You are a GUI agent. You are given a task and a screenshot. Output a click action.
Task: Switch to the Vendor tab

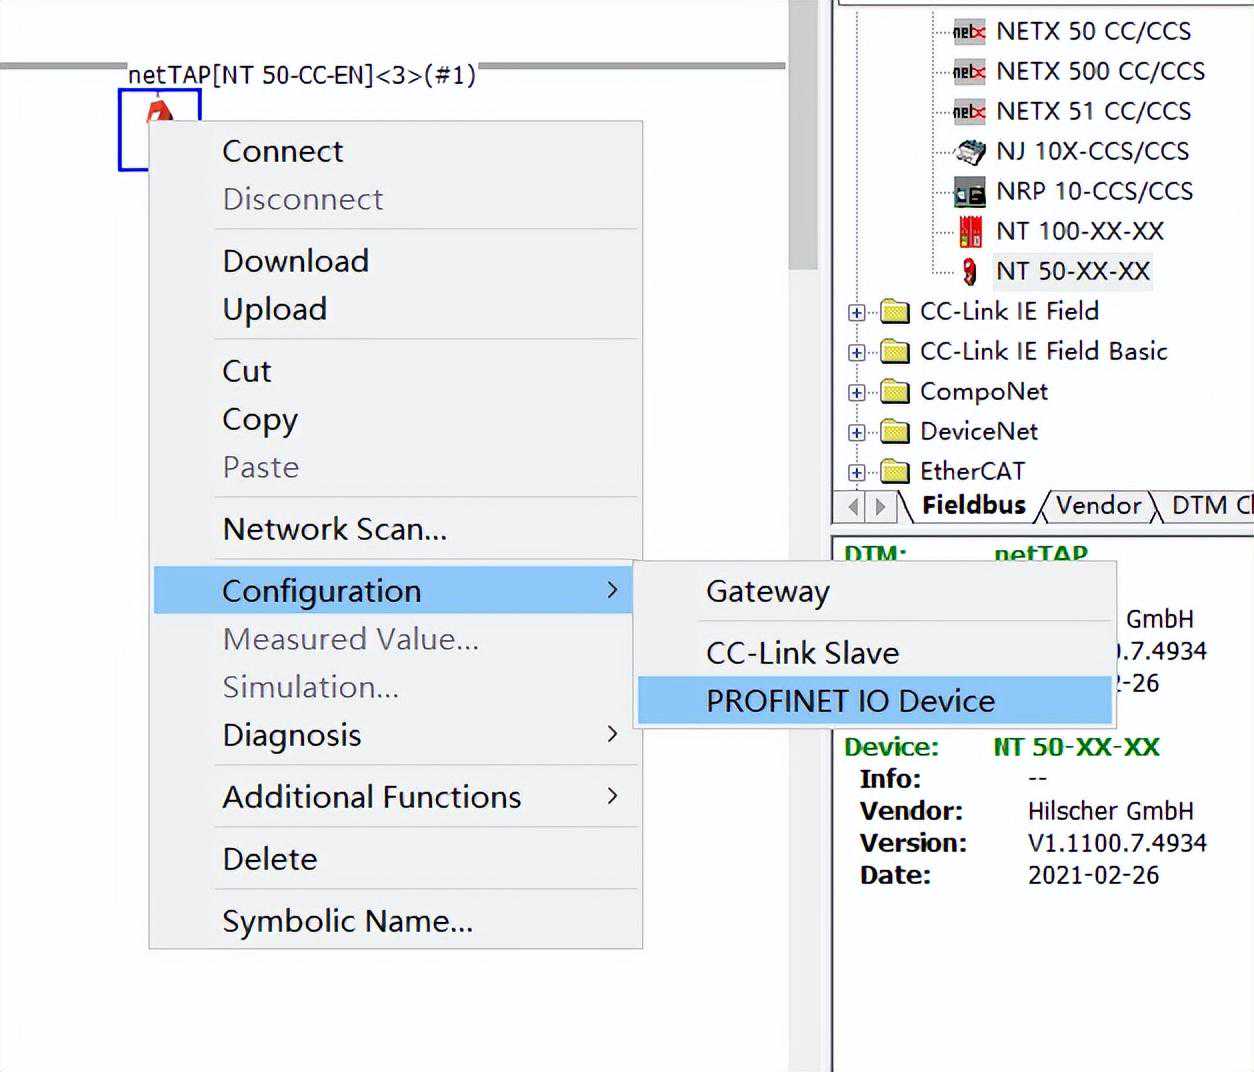click(x=1097, y=506)
